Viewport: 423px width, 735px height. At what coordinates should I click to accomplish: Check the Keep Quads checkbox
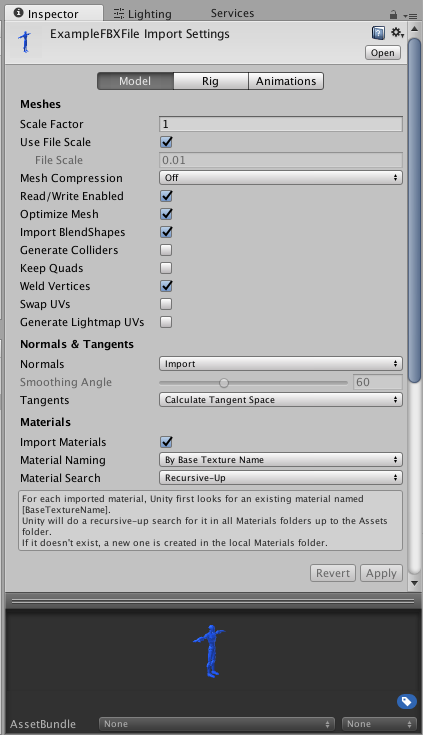tap(166, 268)
